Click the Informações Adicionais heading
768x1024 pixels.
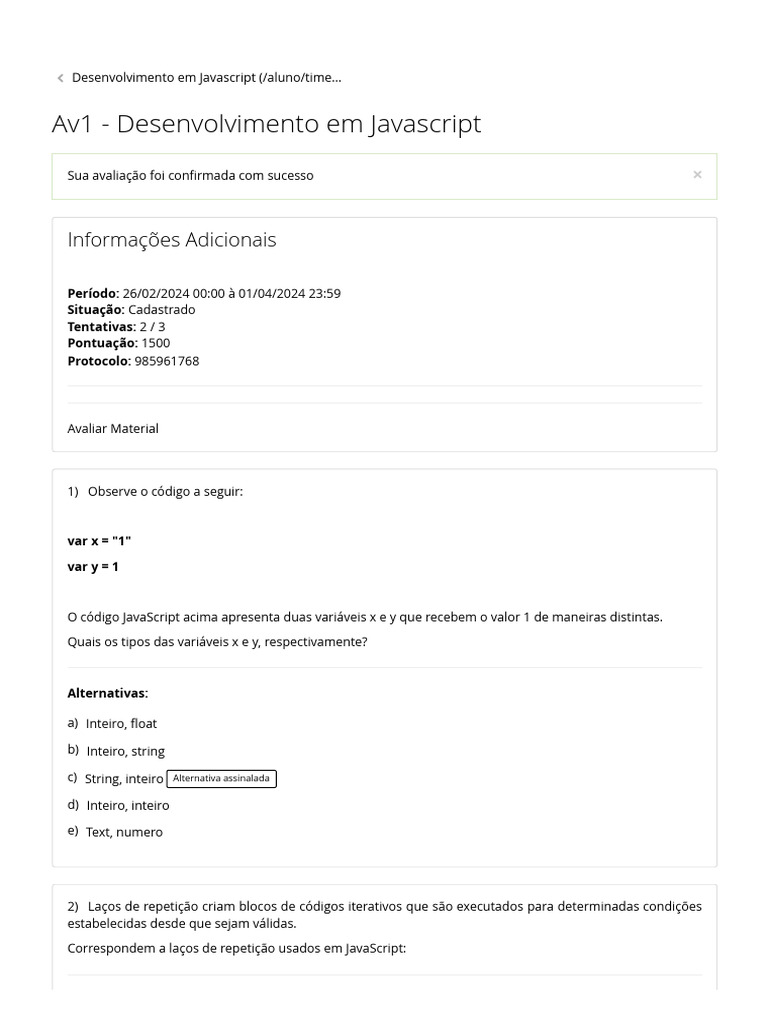[172, 240]
